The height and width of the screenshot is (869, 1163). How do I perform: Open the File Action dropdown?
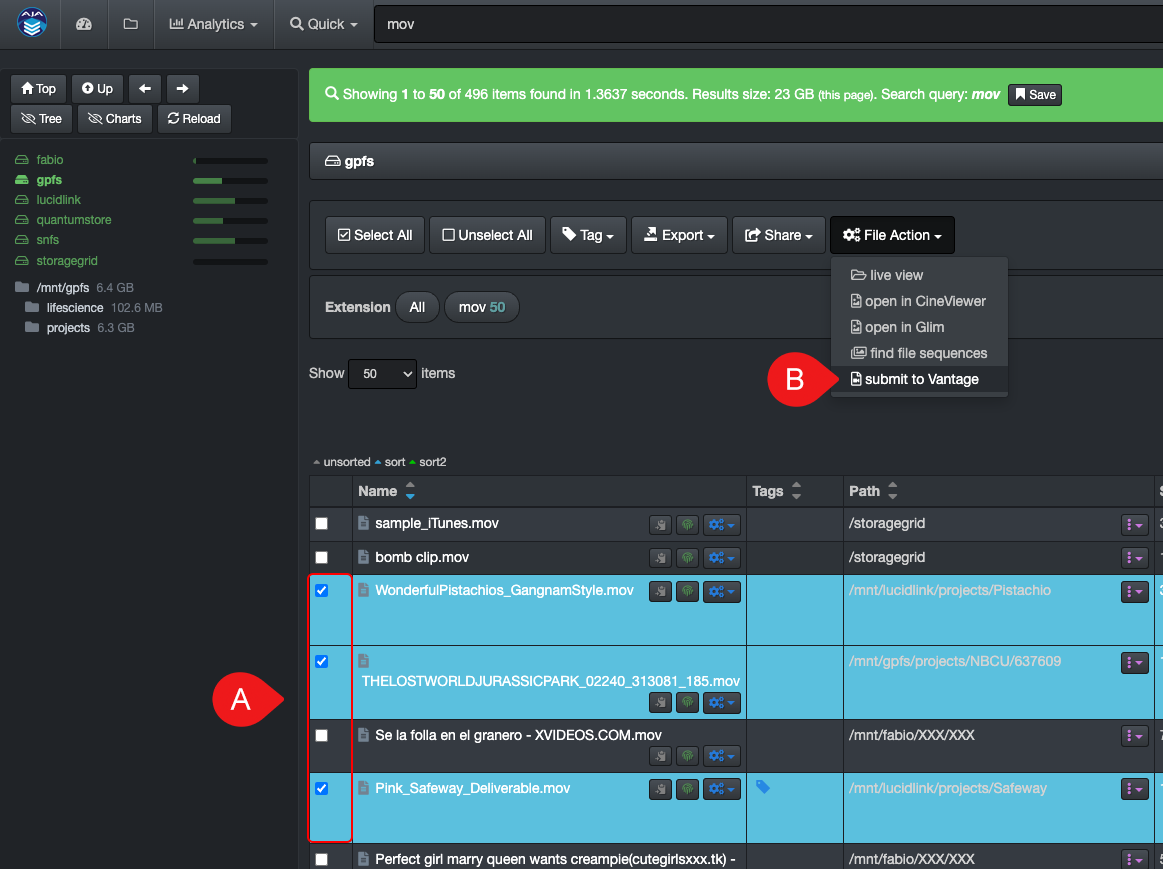(891, 235)
